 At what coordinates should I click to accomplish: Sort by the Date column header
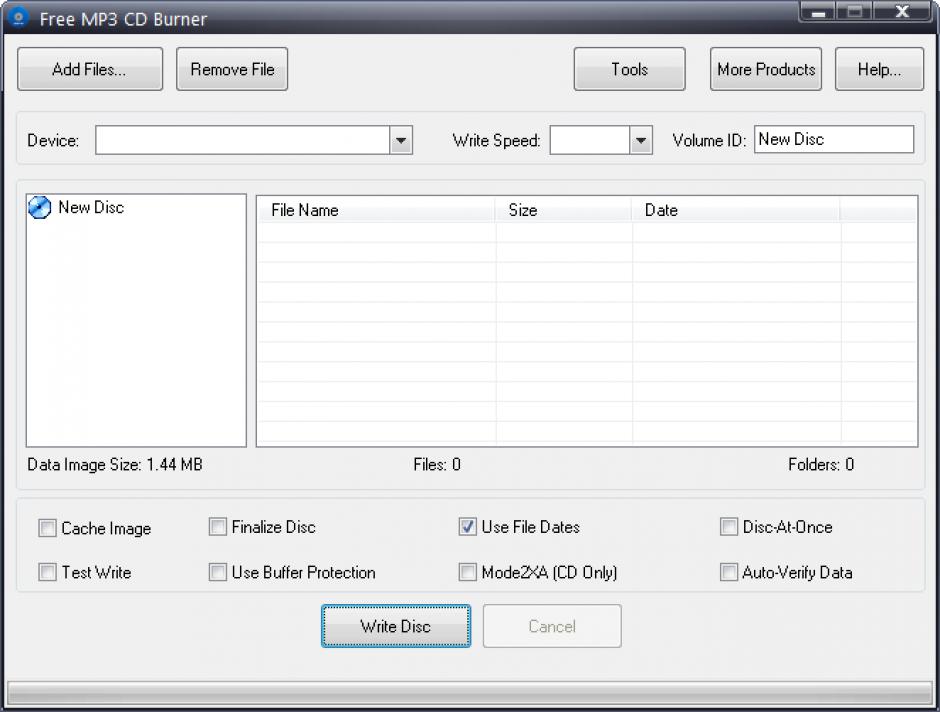coord(736,210)
